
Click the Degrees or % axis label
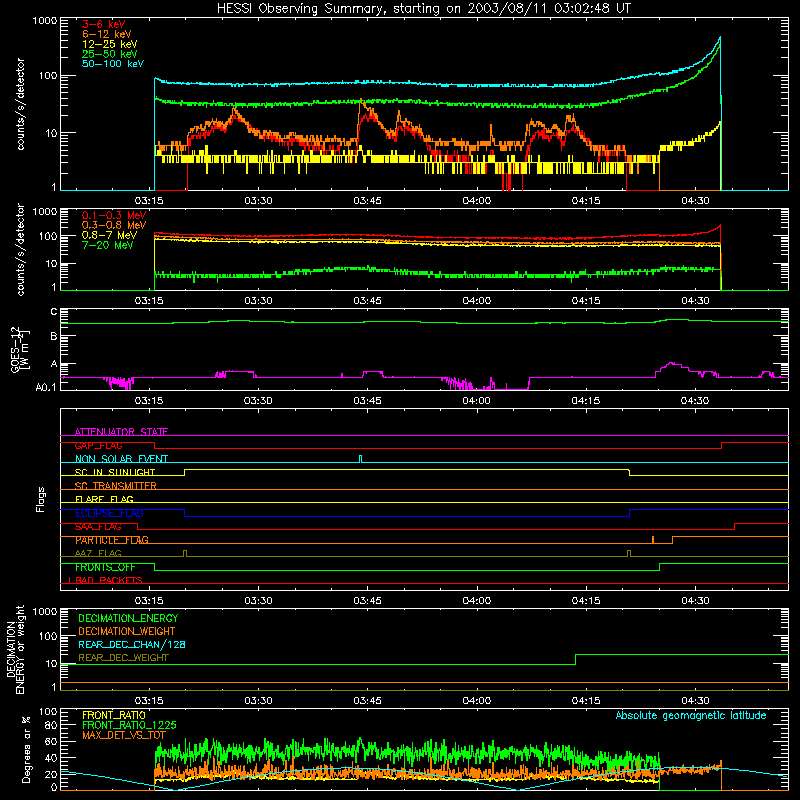(26, 749)
